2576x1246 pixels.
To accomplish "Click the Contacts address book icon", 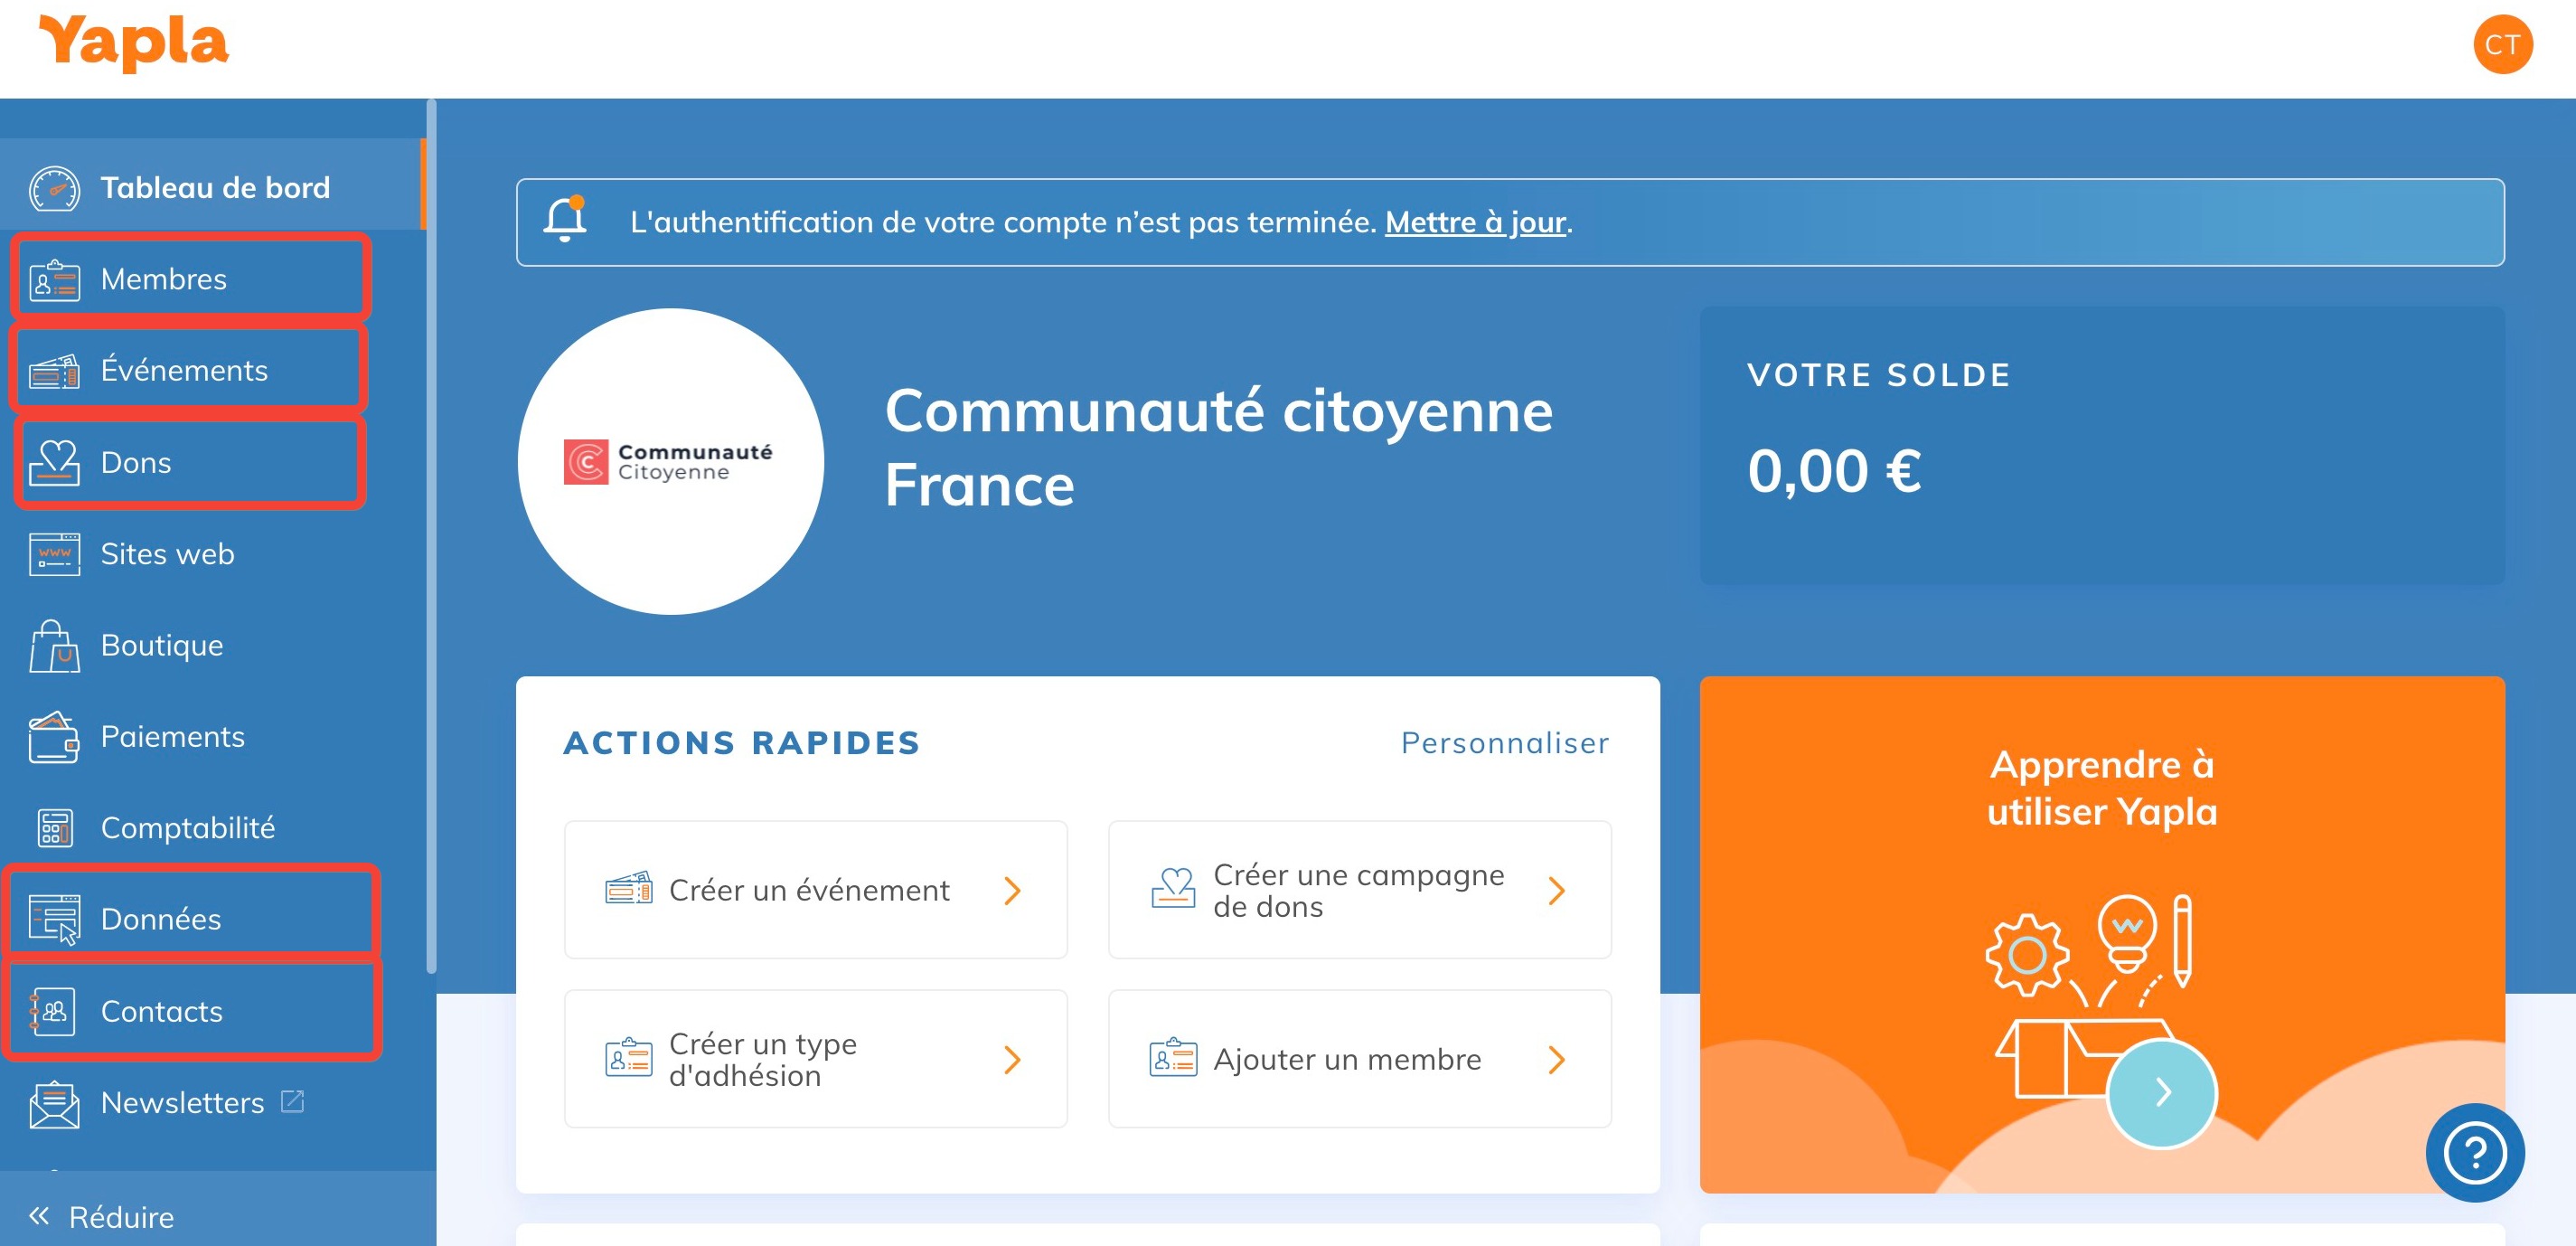I will coord(54,1011).
